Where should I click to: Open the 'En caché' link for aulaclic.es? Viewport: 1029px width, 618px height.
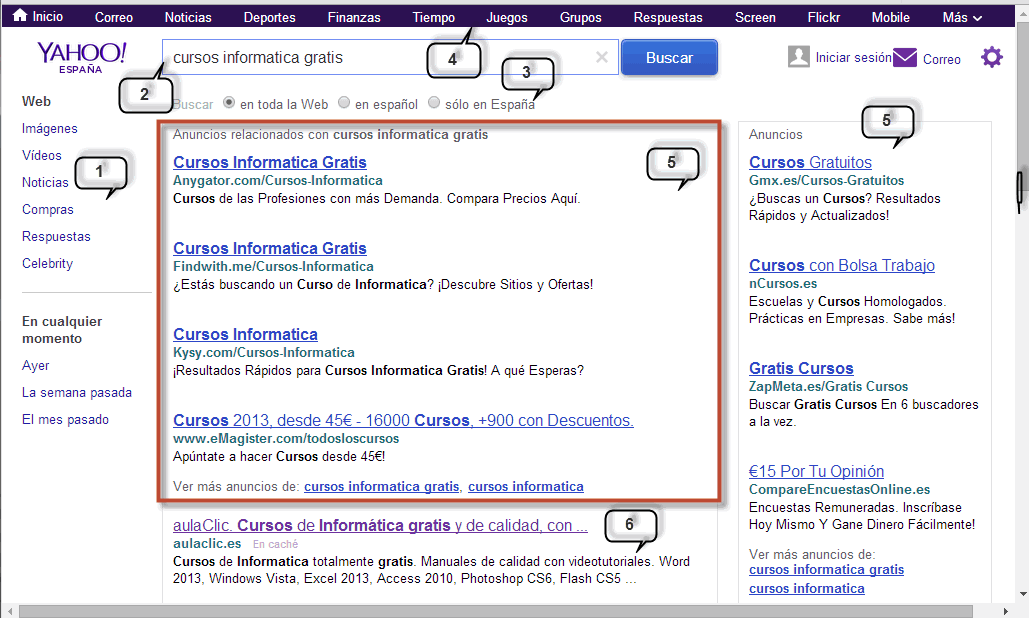coord(275,544)
